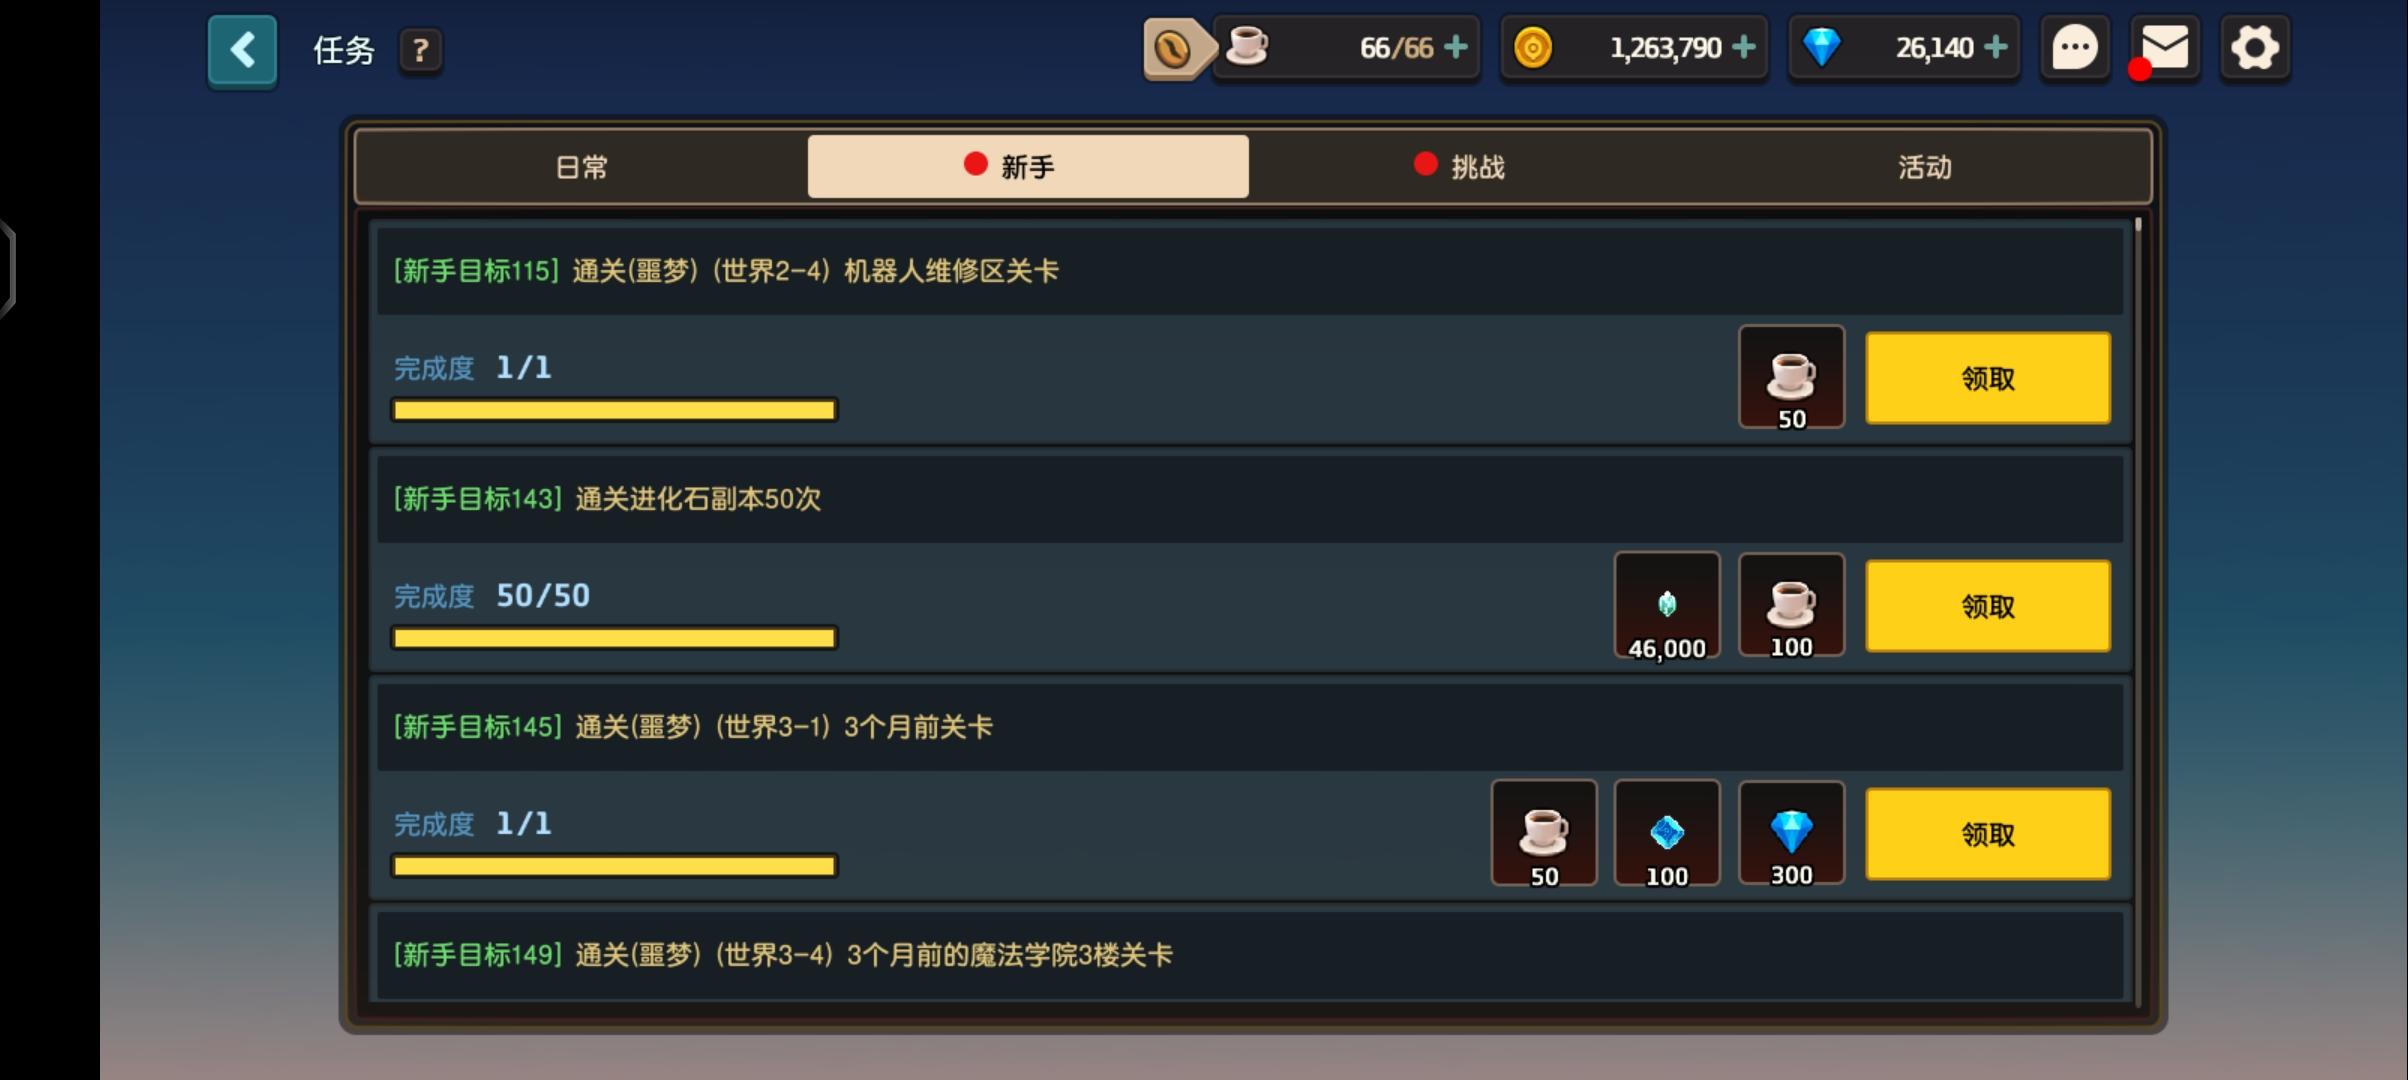2408x1080 pixels.
Task: Claim reward for 新手目标115
Action: pos(1988,378)
